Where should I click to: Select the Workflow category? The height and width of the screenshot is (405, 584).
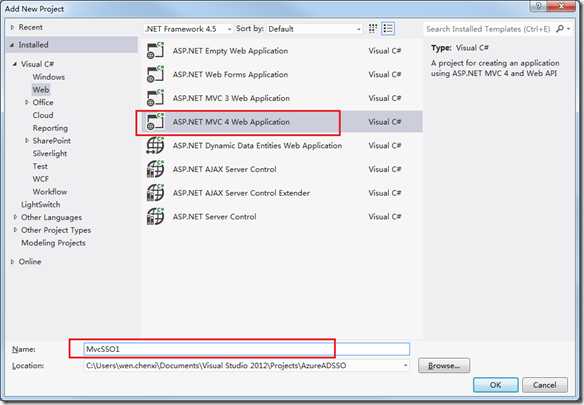coord(50,192)
